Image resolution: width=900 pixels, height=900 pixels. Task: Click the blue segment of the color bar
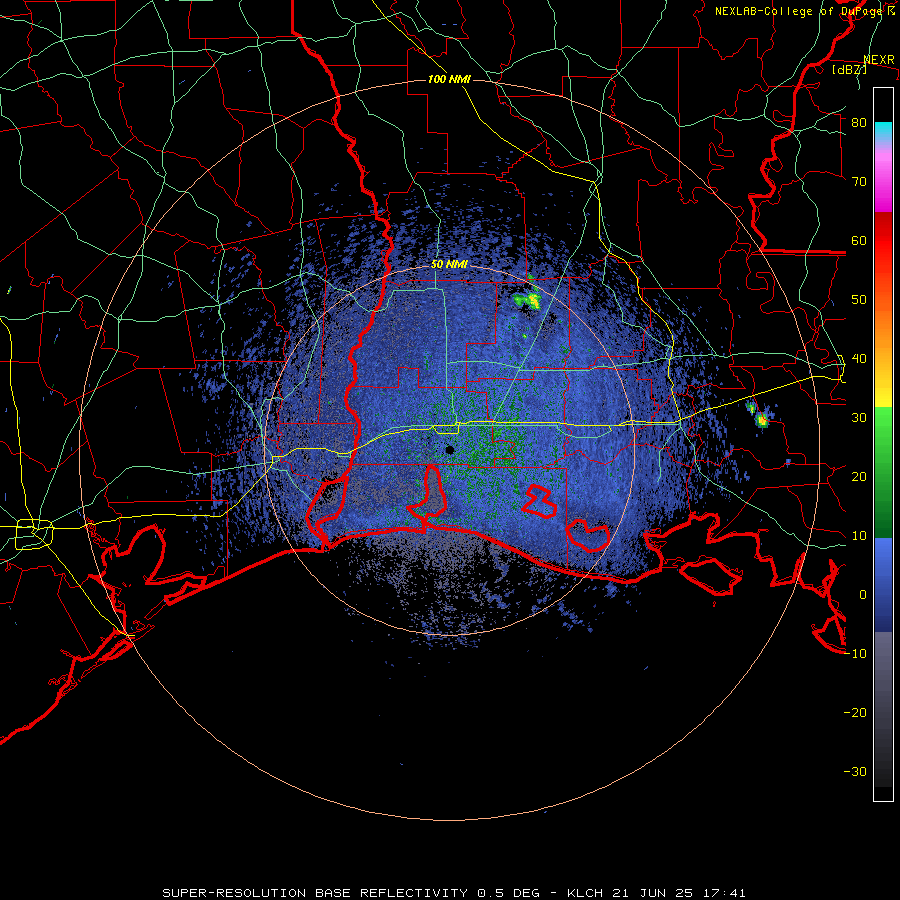[883, 585]
